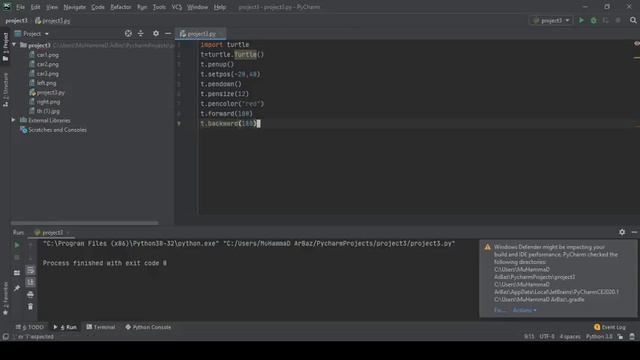Start debugging with the bug icon

tap(593, 20)
